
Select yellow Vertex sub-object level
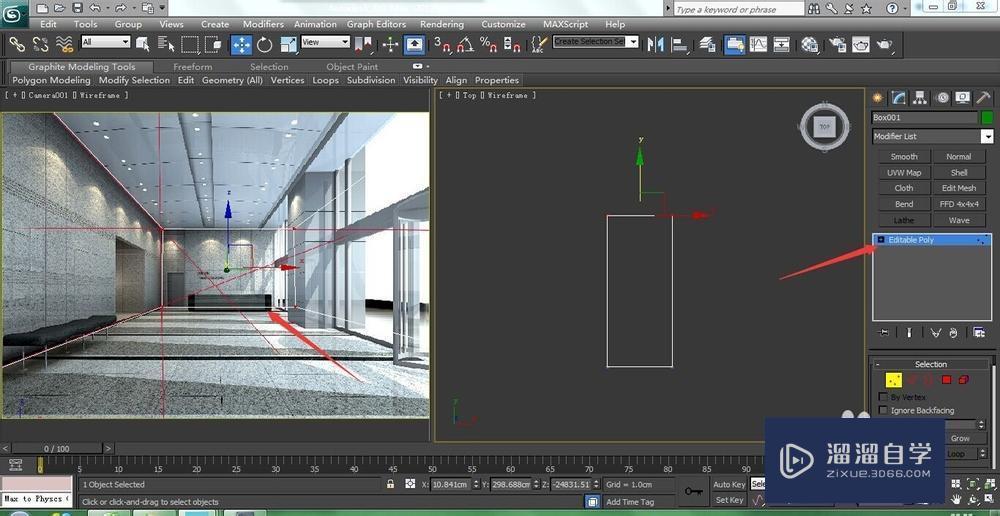893,380
